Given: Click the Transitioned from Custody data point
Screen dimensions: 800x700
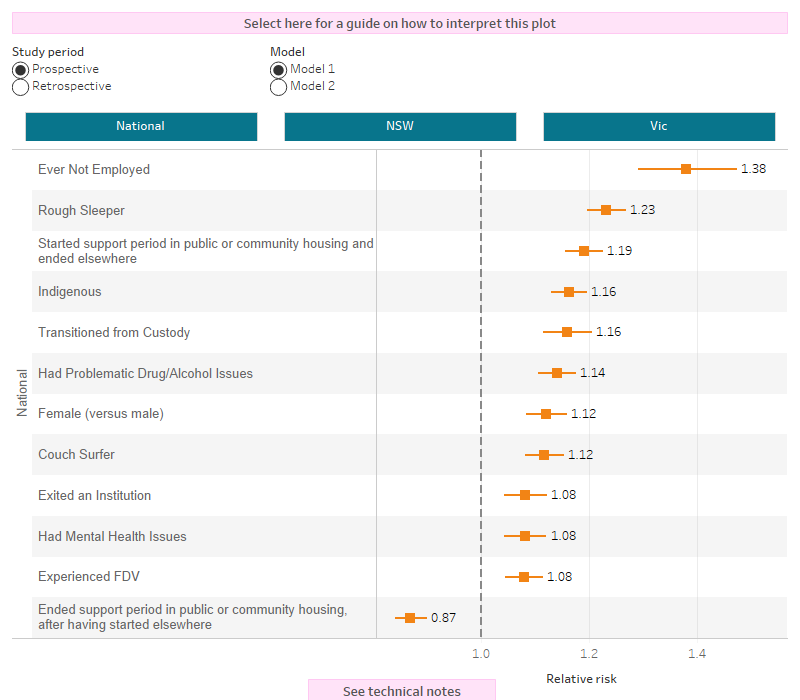Looking at the screenshot, I should click(568, 331).
